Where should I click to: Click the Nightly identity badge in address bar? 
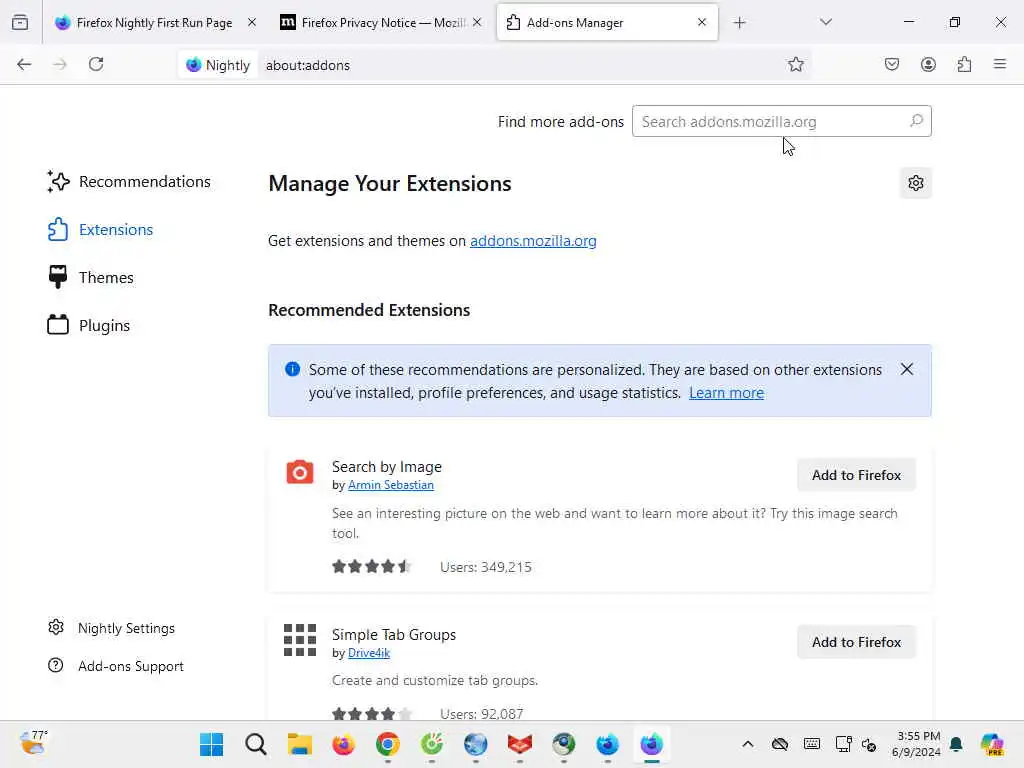coord(218,65)
